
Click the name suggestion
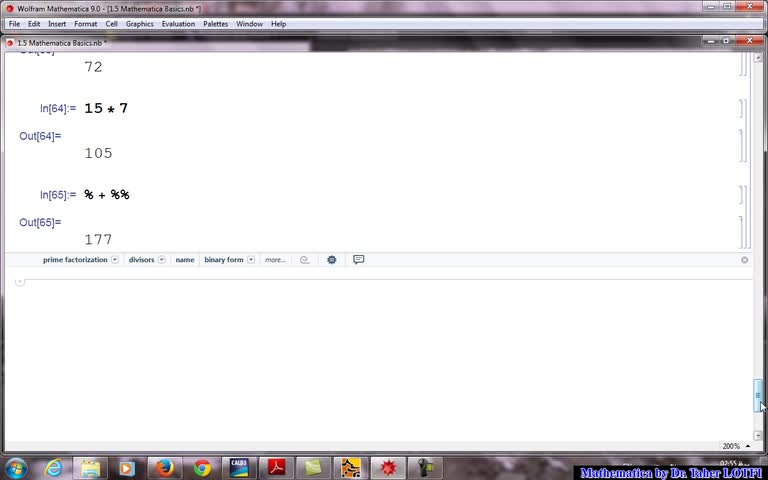[185, 260]
